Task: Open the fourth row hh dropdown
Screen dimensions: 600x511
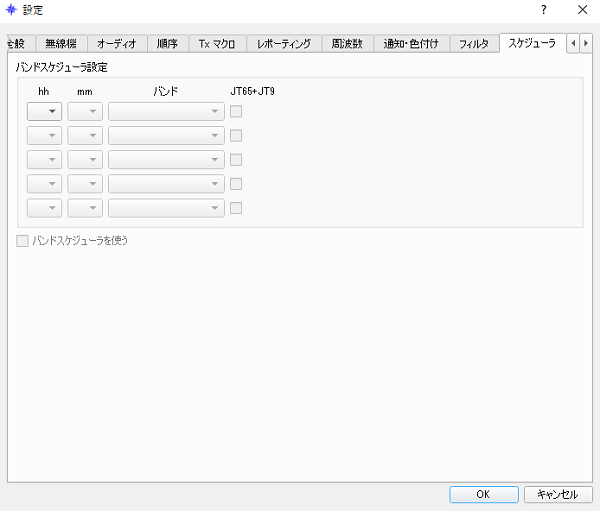Action: (x=45, y=184)
